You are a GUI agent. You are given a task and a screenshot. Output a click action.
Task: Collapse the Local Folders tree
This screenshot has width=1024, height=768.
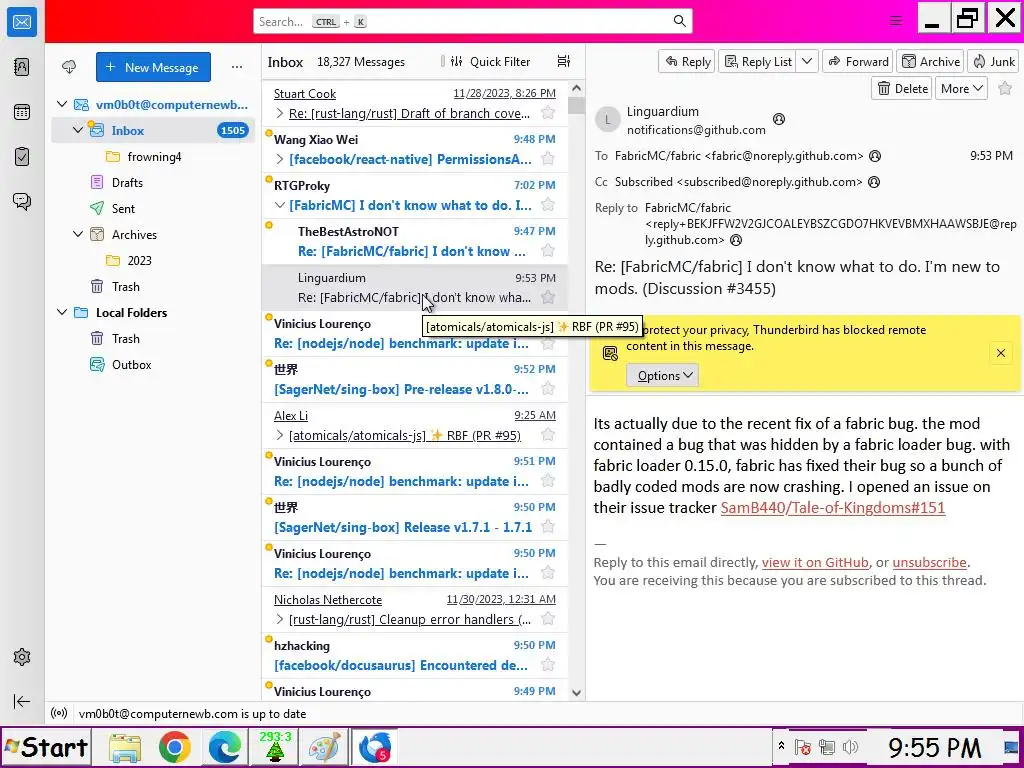click(62, 312)
